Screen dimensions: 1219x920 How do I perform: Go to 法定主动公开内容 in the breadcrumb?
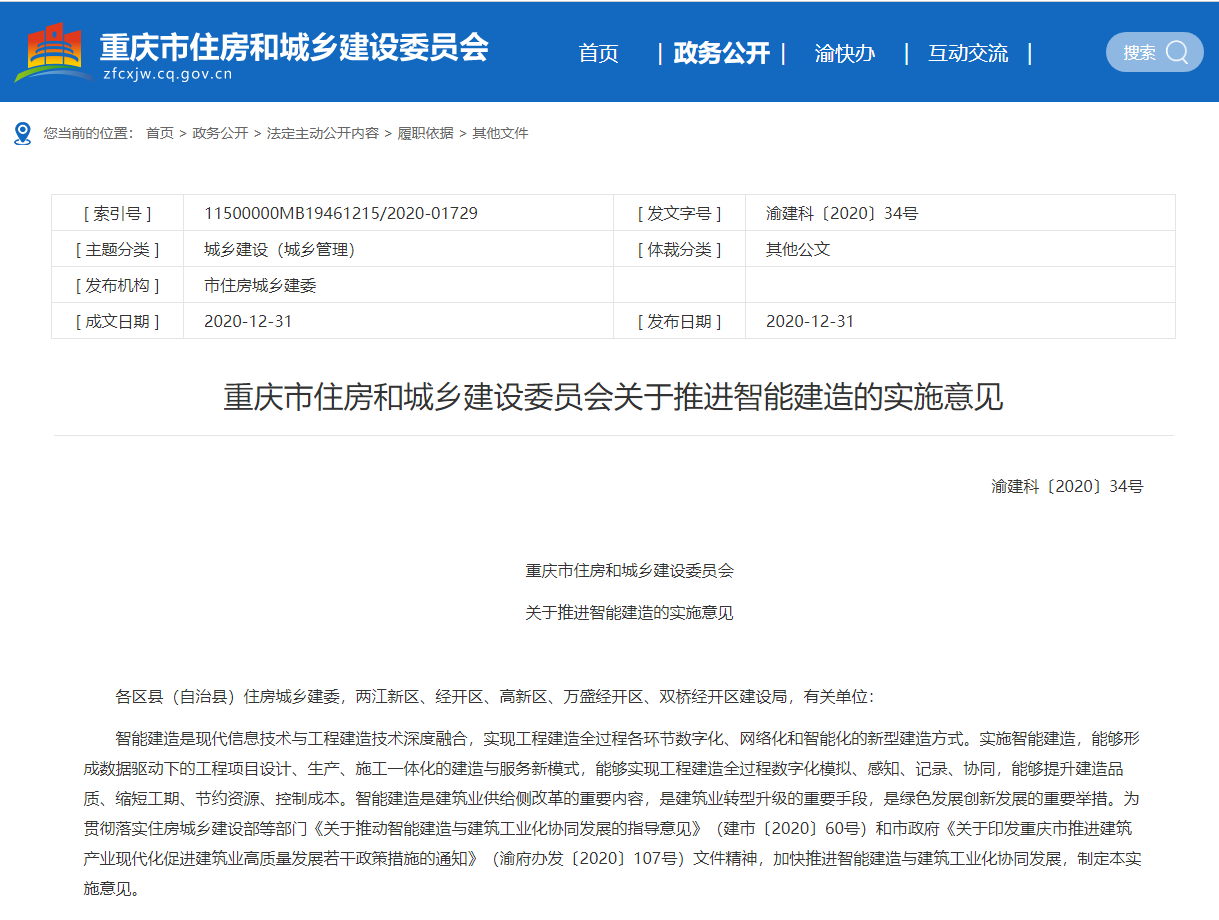(323, 133)
